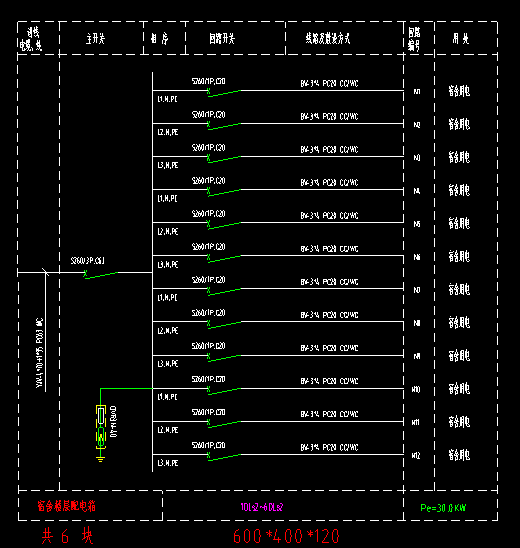Screen dimensions: 520x548
Task: Click the 线路及敷设方式 column header
Action: tap(328, 38)
